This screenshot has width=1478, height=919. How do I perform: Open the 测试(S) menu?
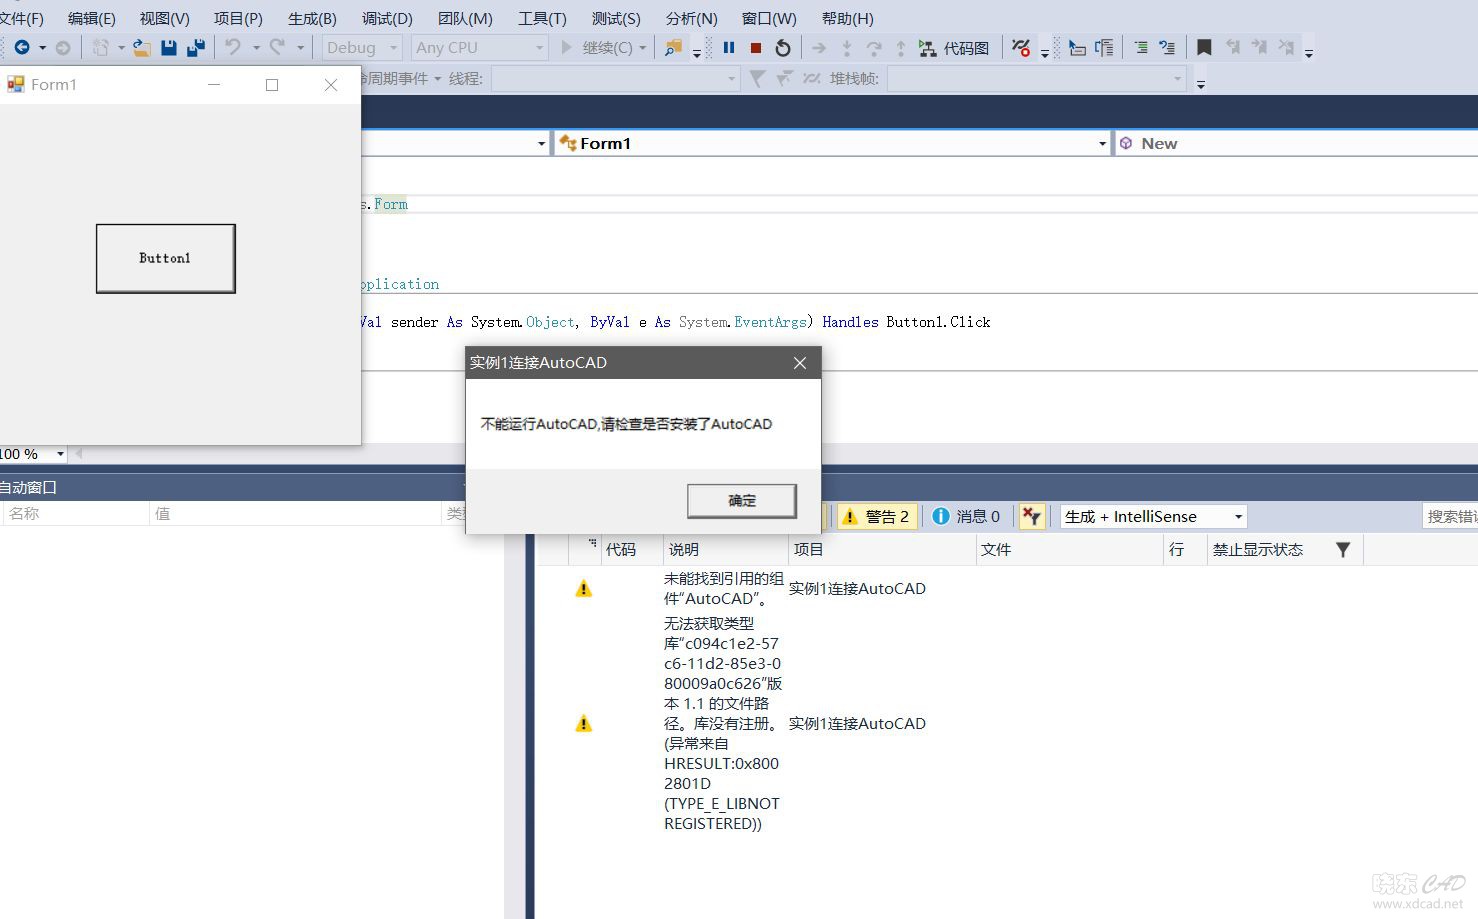point(616,18)
